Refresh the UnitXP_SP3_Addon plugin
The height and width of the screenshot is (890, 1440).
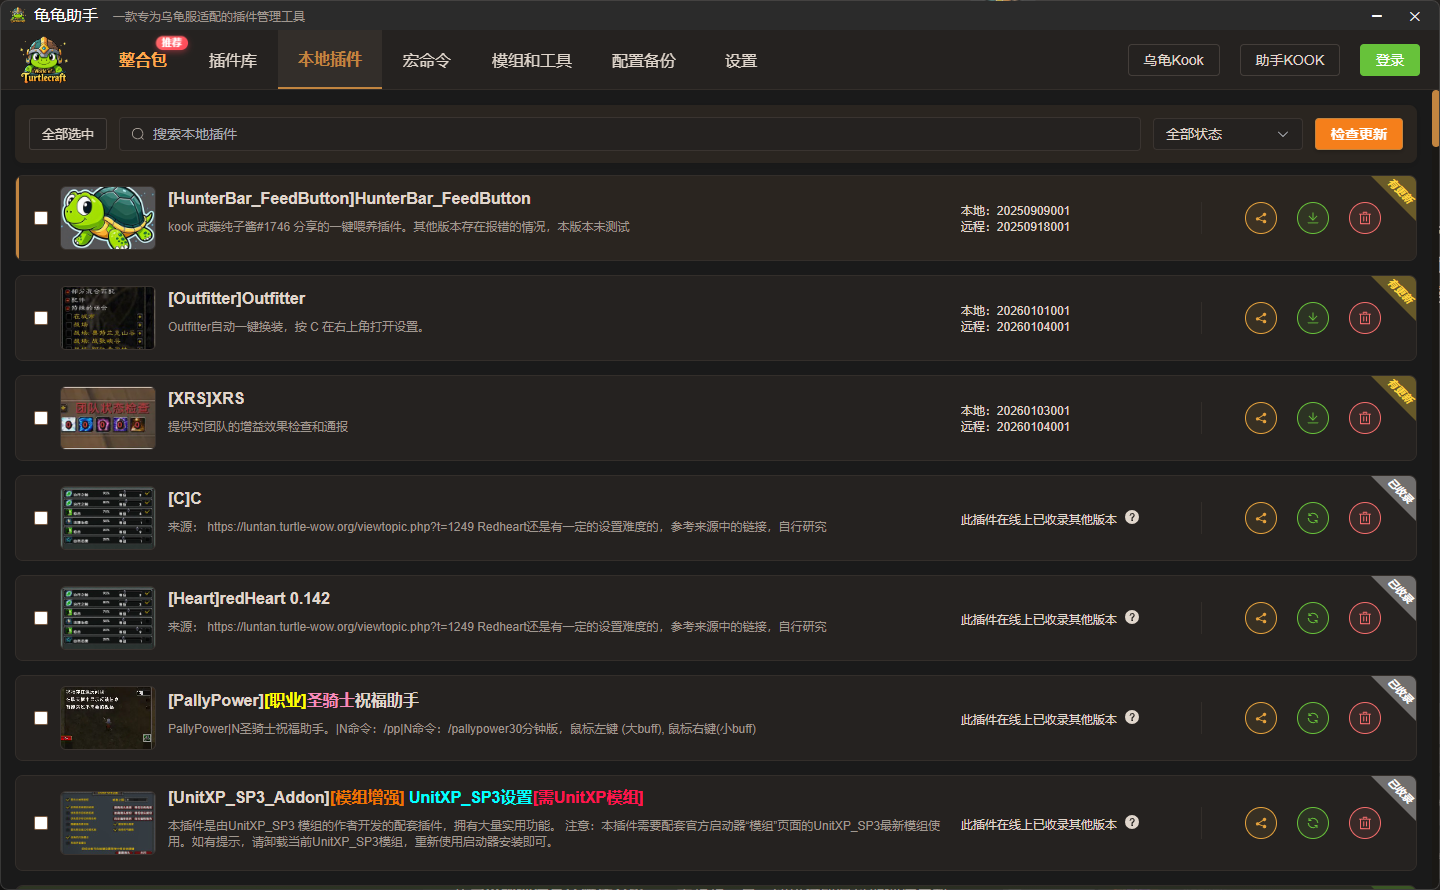click(x=1312, y=823)
